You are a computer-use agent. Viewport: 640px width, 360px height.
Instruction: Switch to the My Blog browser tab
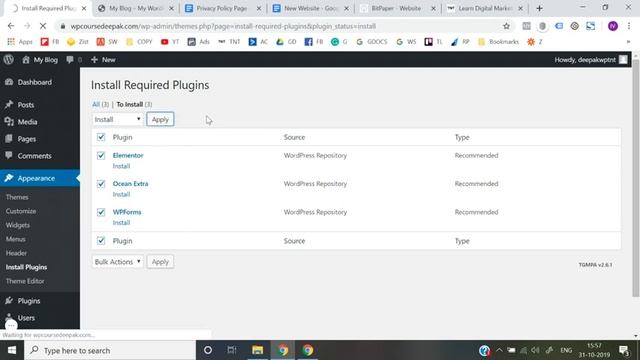136,8
